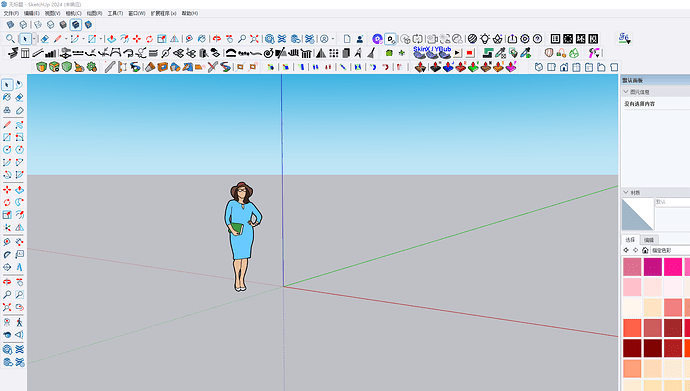Open 3D Warehouse from top toolbar
Image resolution: width=690 pixels, height=391 pixels.
point(269,39)
